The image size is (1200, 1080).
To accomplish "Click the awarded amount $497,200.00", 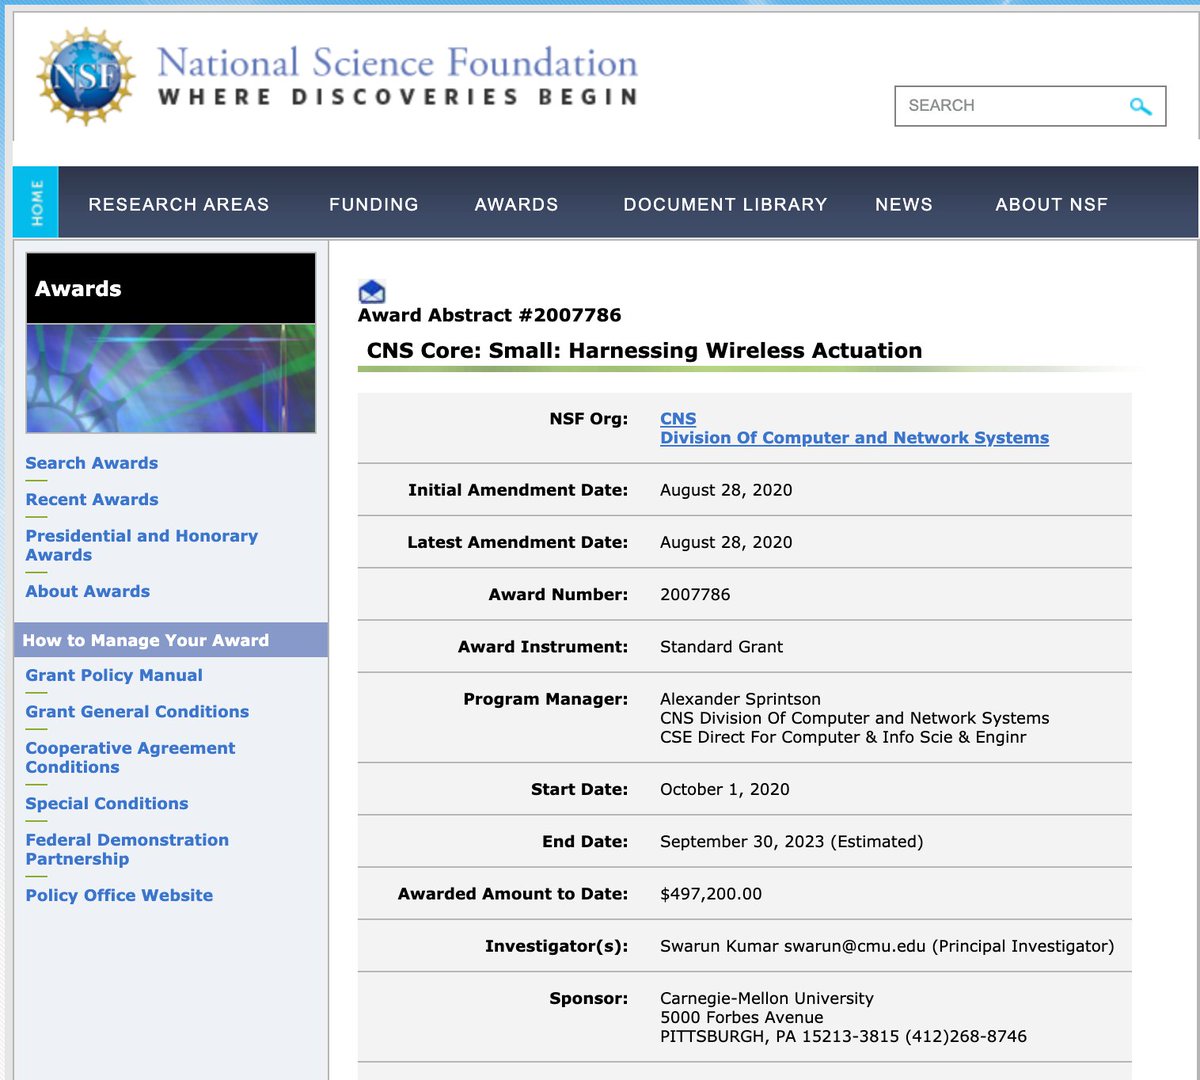I will point(711,894).
